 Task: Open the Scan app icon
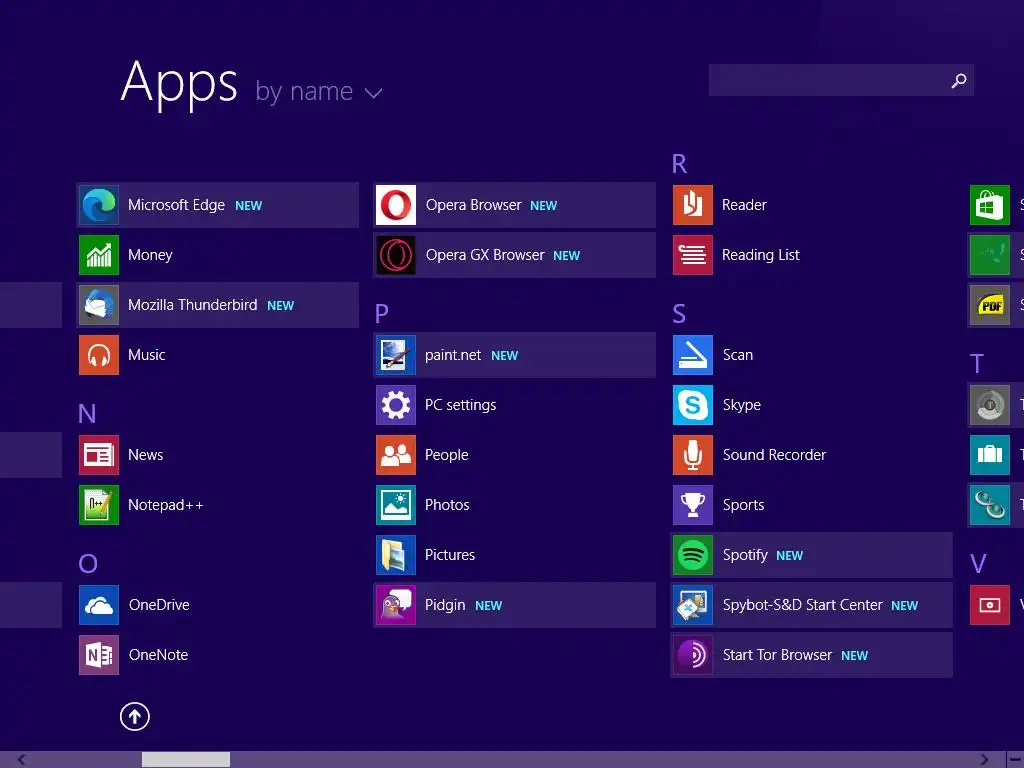[x=693, y=355]
